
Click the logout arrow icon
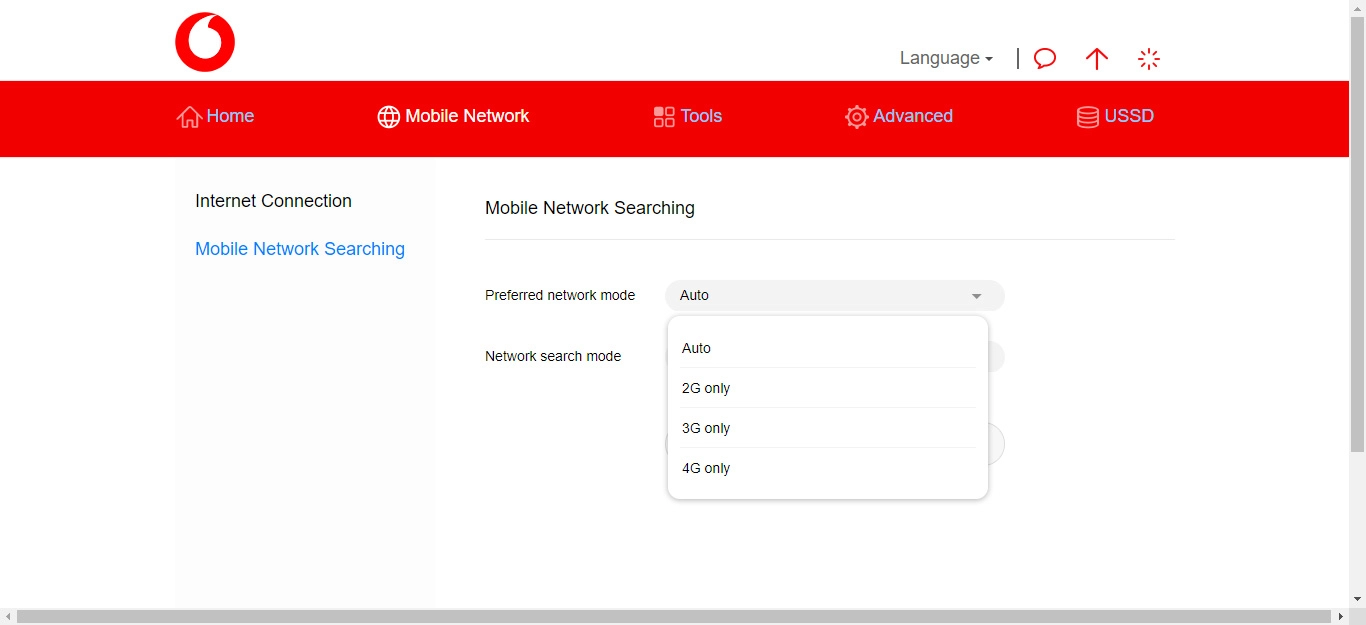pos(1096,59)
